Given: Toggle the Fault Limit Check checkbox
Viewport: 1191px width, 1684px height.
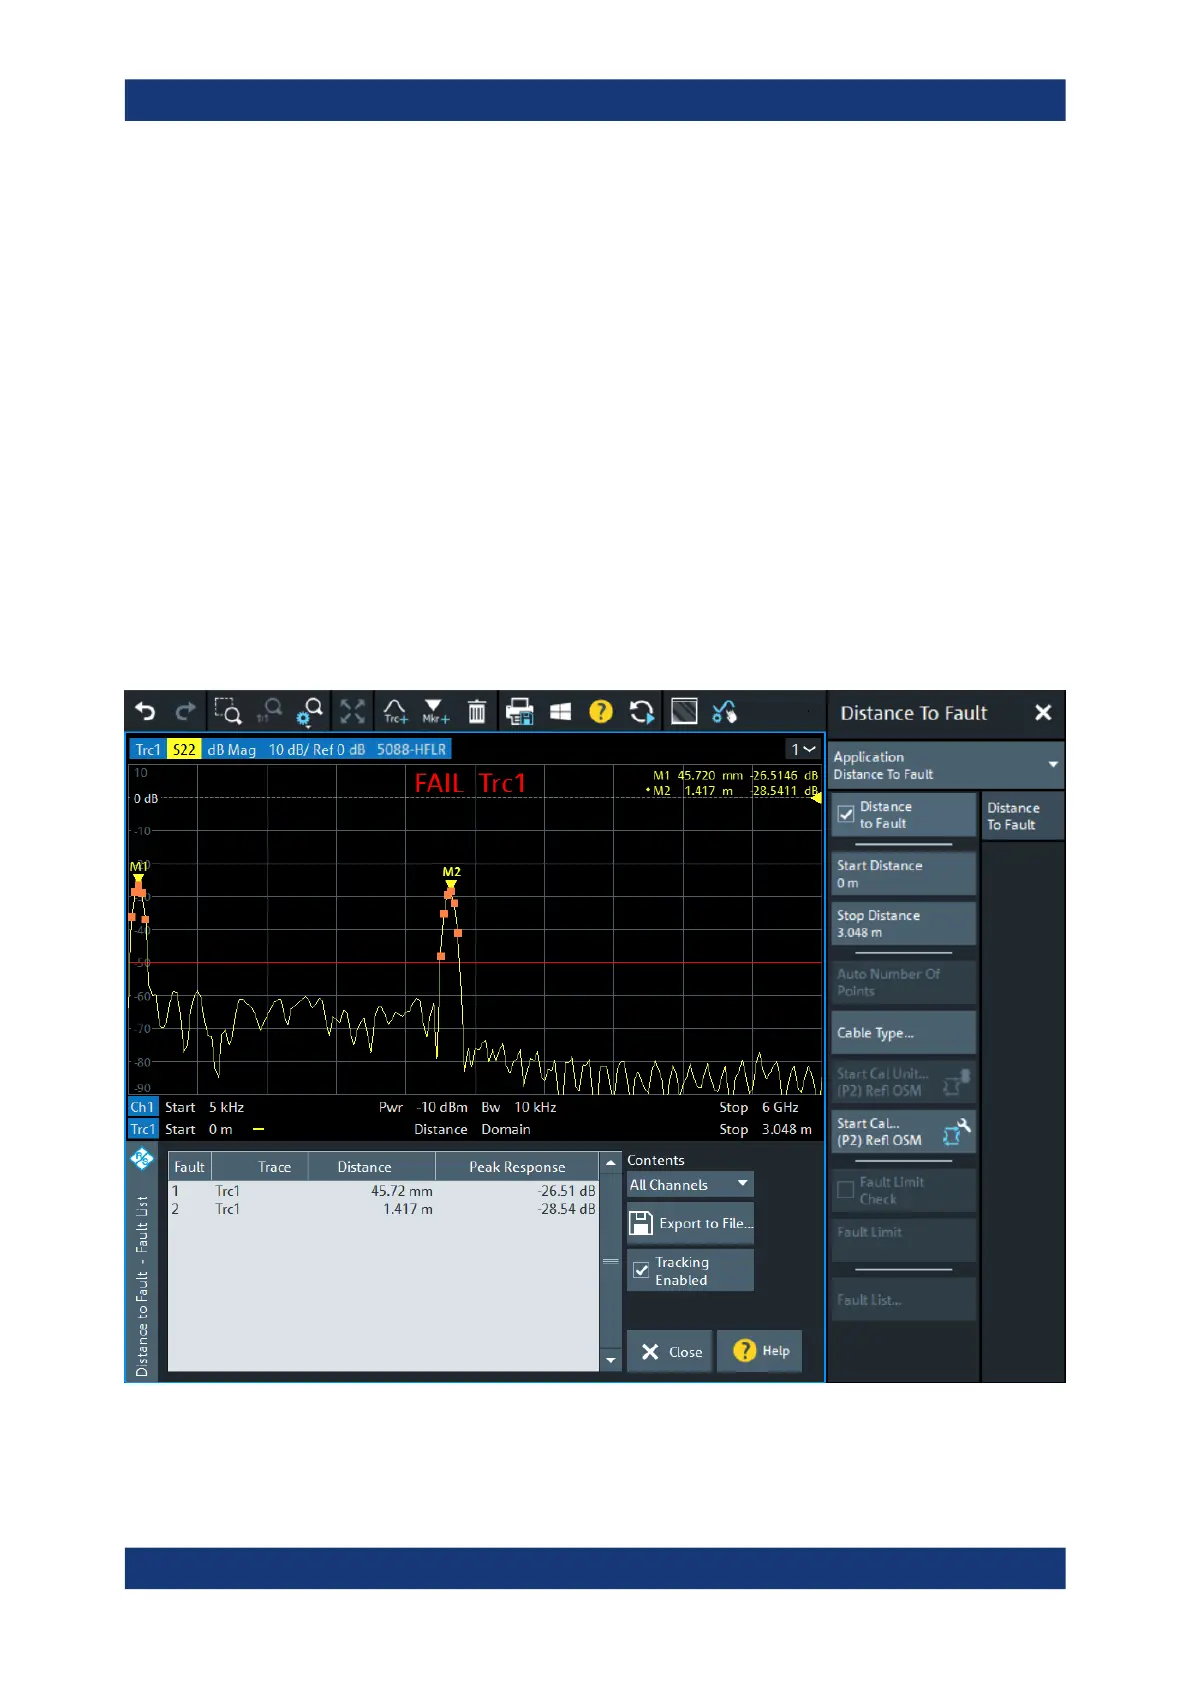Looking at the screenshot, I should pos(846,1190).
